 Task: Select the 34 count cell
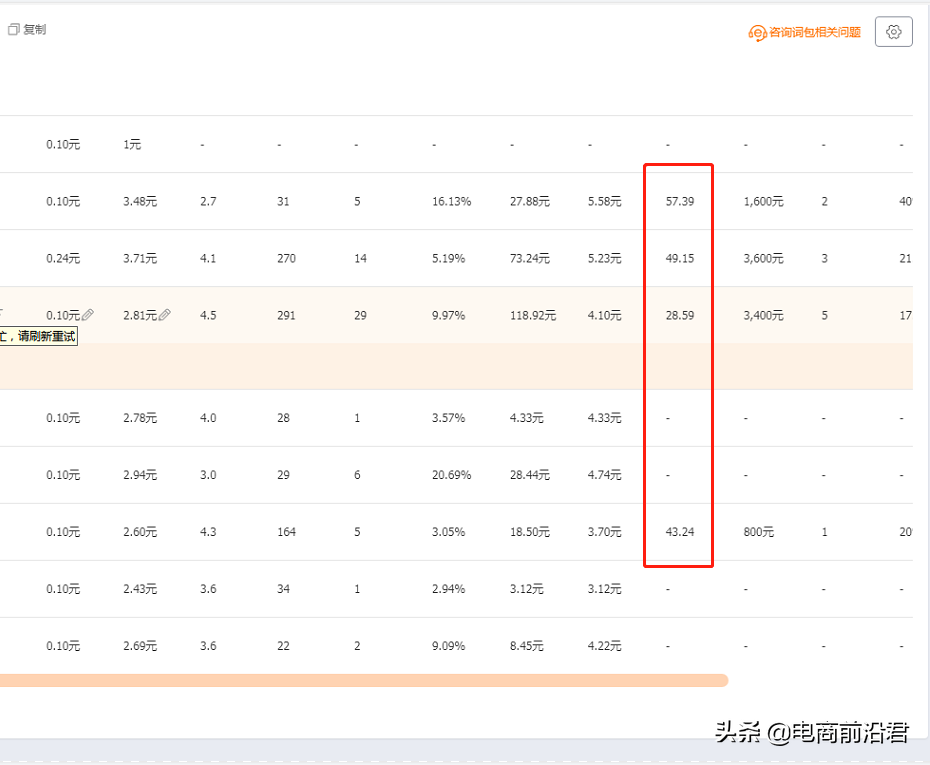coord(283,589)
